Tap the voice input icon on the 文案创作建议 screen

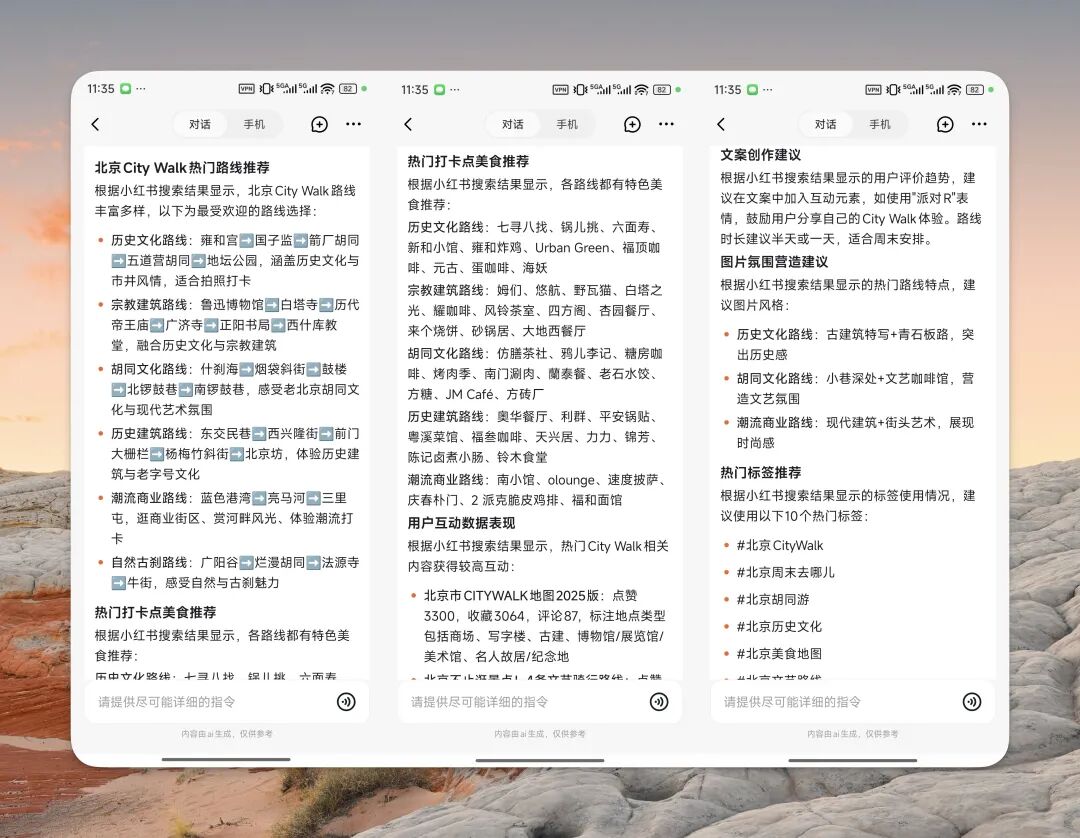click(972, 702)
